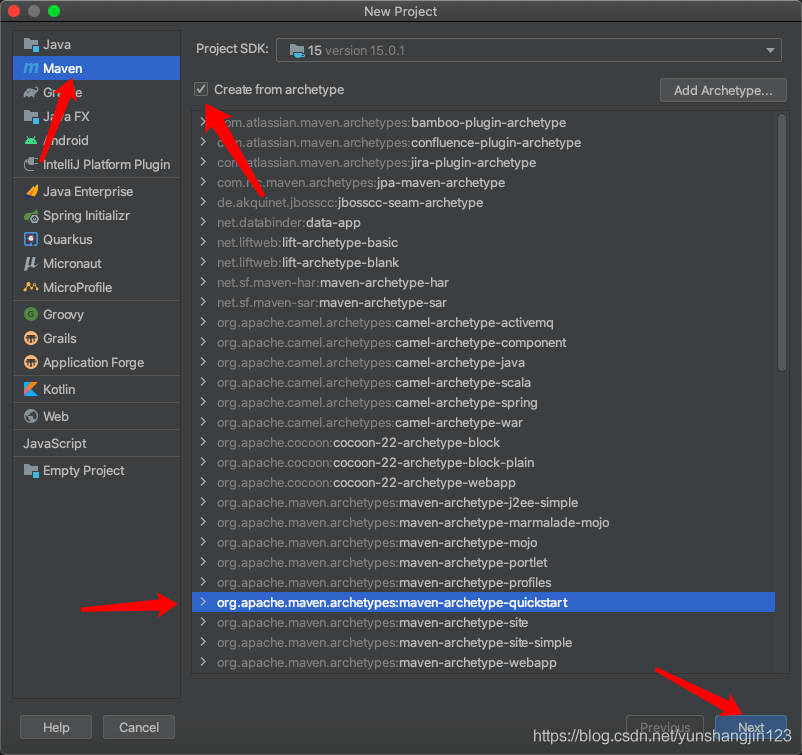
Task: Click the Java Enterprise icon
Action: pos(31,191)
